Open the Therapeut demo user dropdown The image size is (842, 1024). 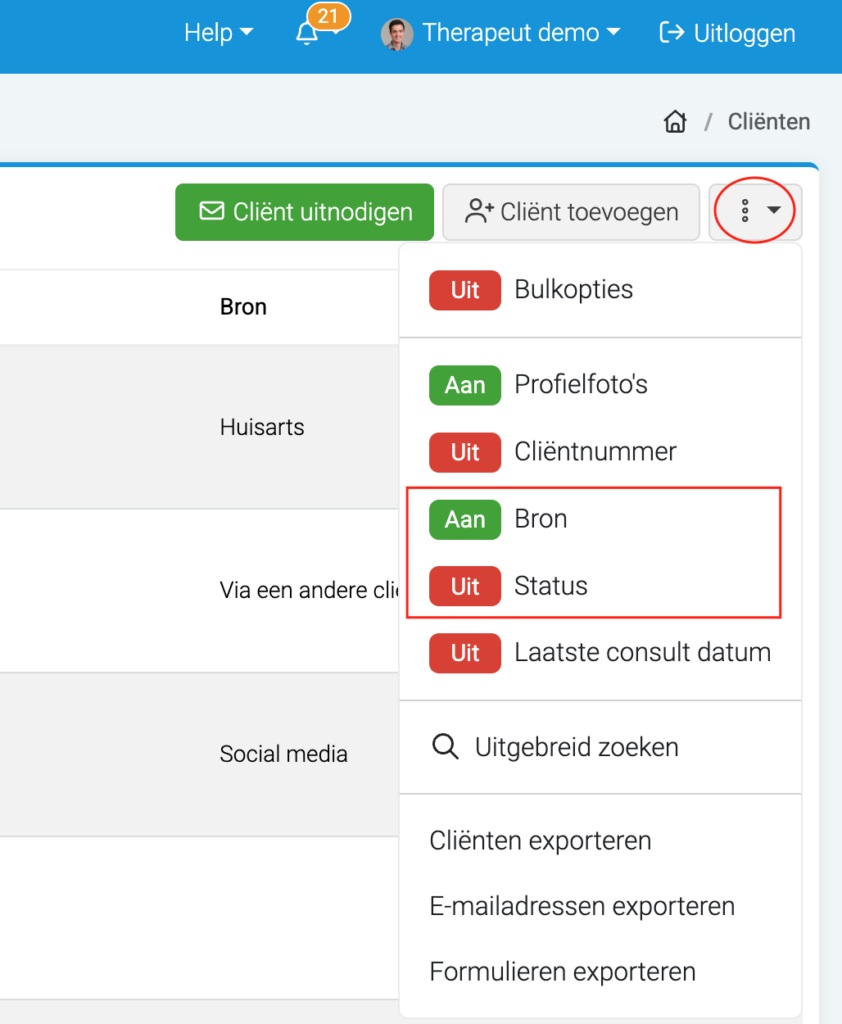pyautogui.click(x=521, y=33)
